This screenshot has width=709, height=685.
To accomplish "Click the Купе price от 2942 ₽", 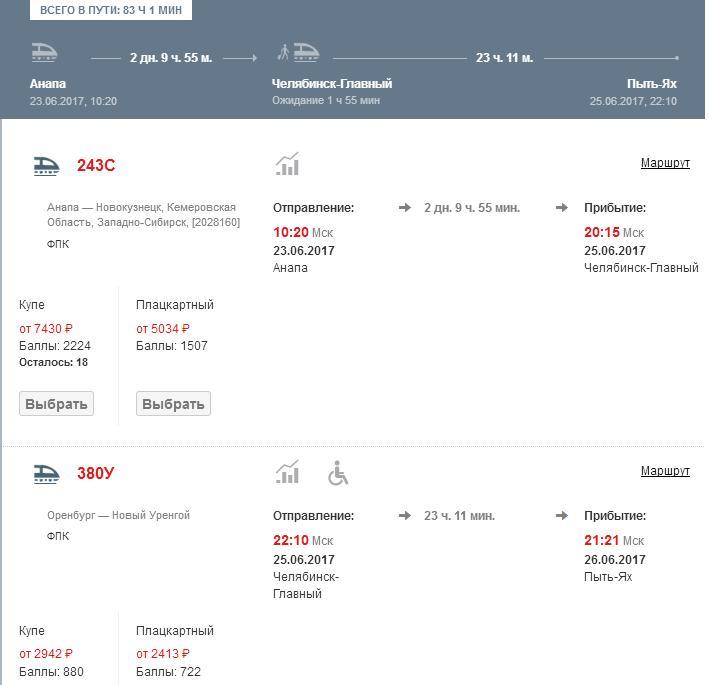I will [x=46, y=654].
